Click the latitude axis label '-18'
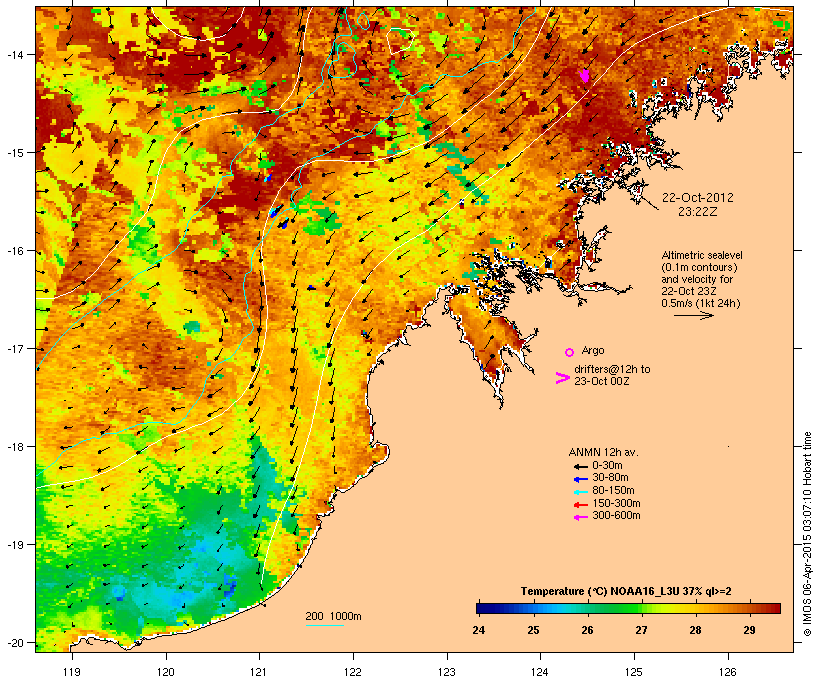Screen dimensions: 820x680 pos(14,447)
